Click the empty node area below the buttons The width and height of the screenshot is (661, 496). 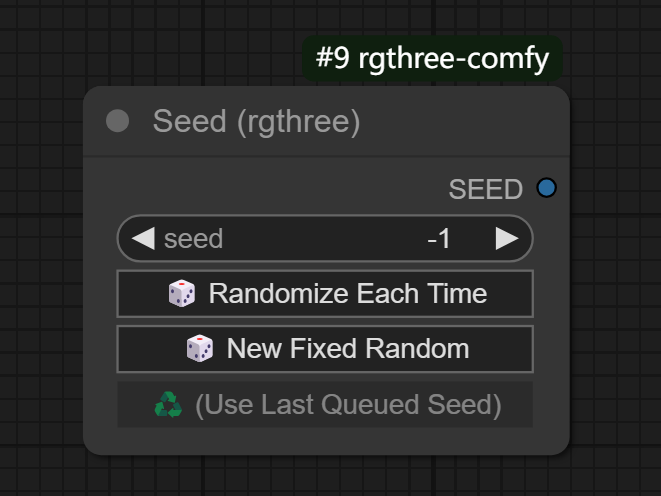325,441
